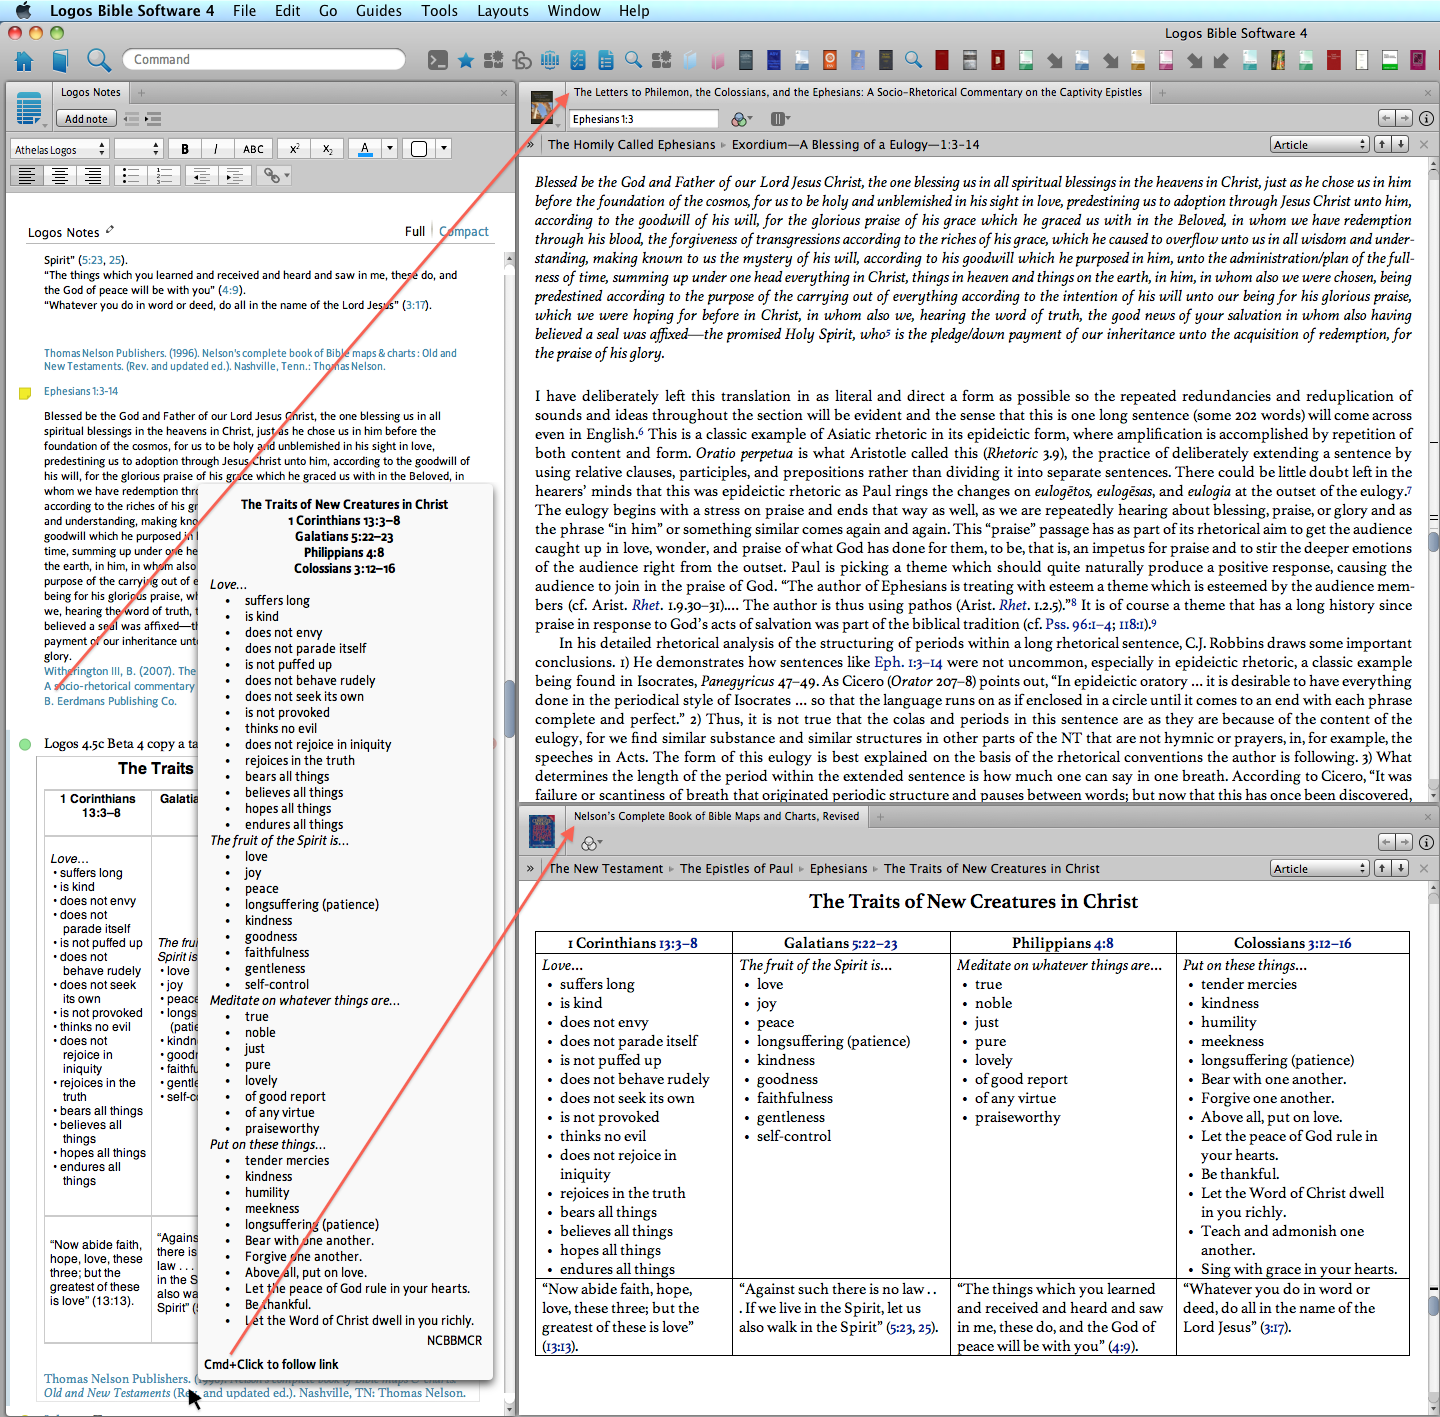Decrease paragraph indent in notes editor

click(201, 176)
